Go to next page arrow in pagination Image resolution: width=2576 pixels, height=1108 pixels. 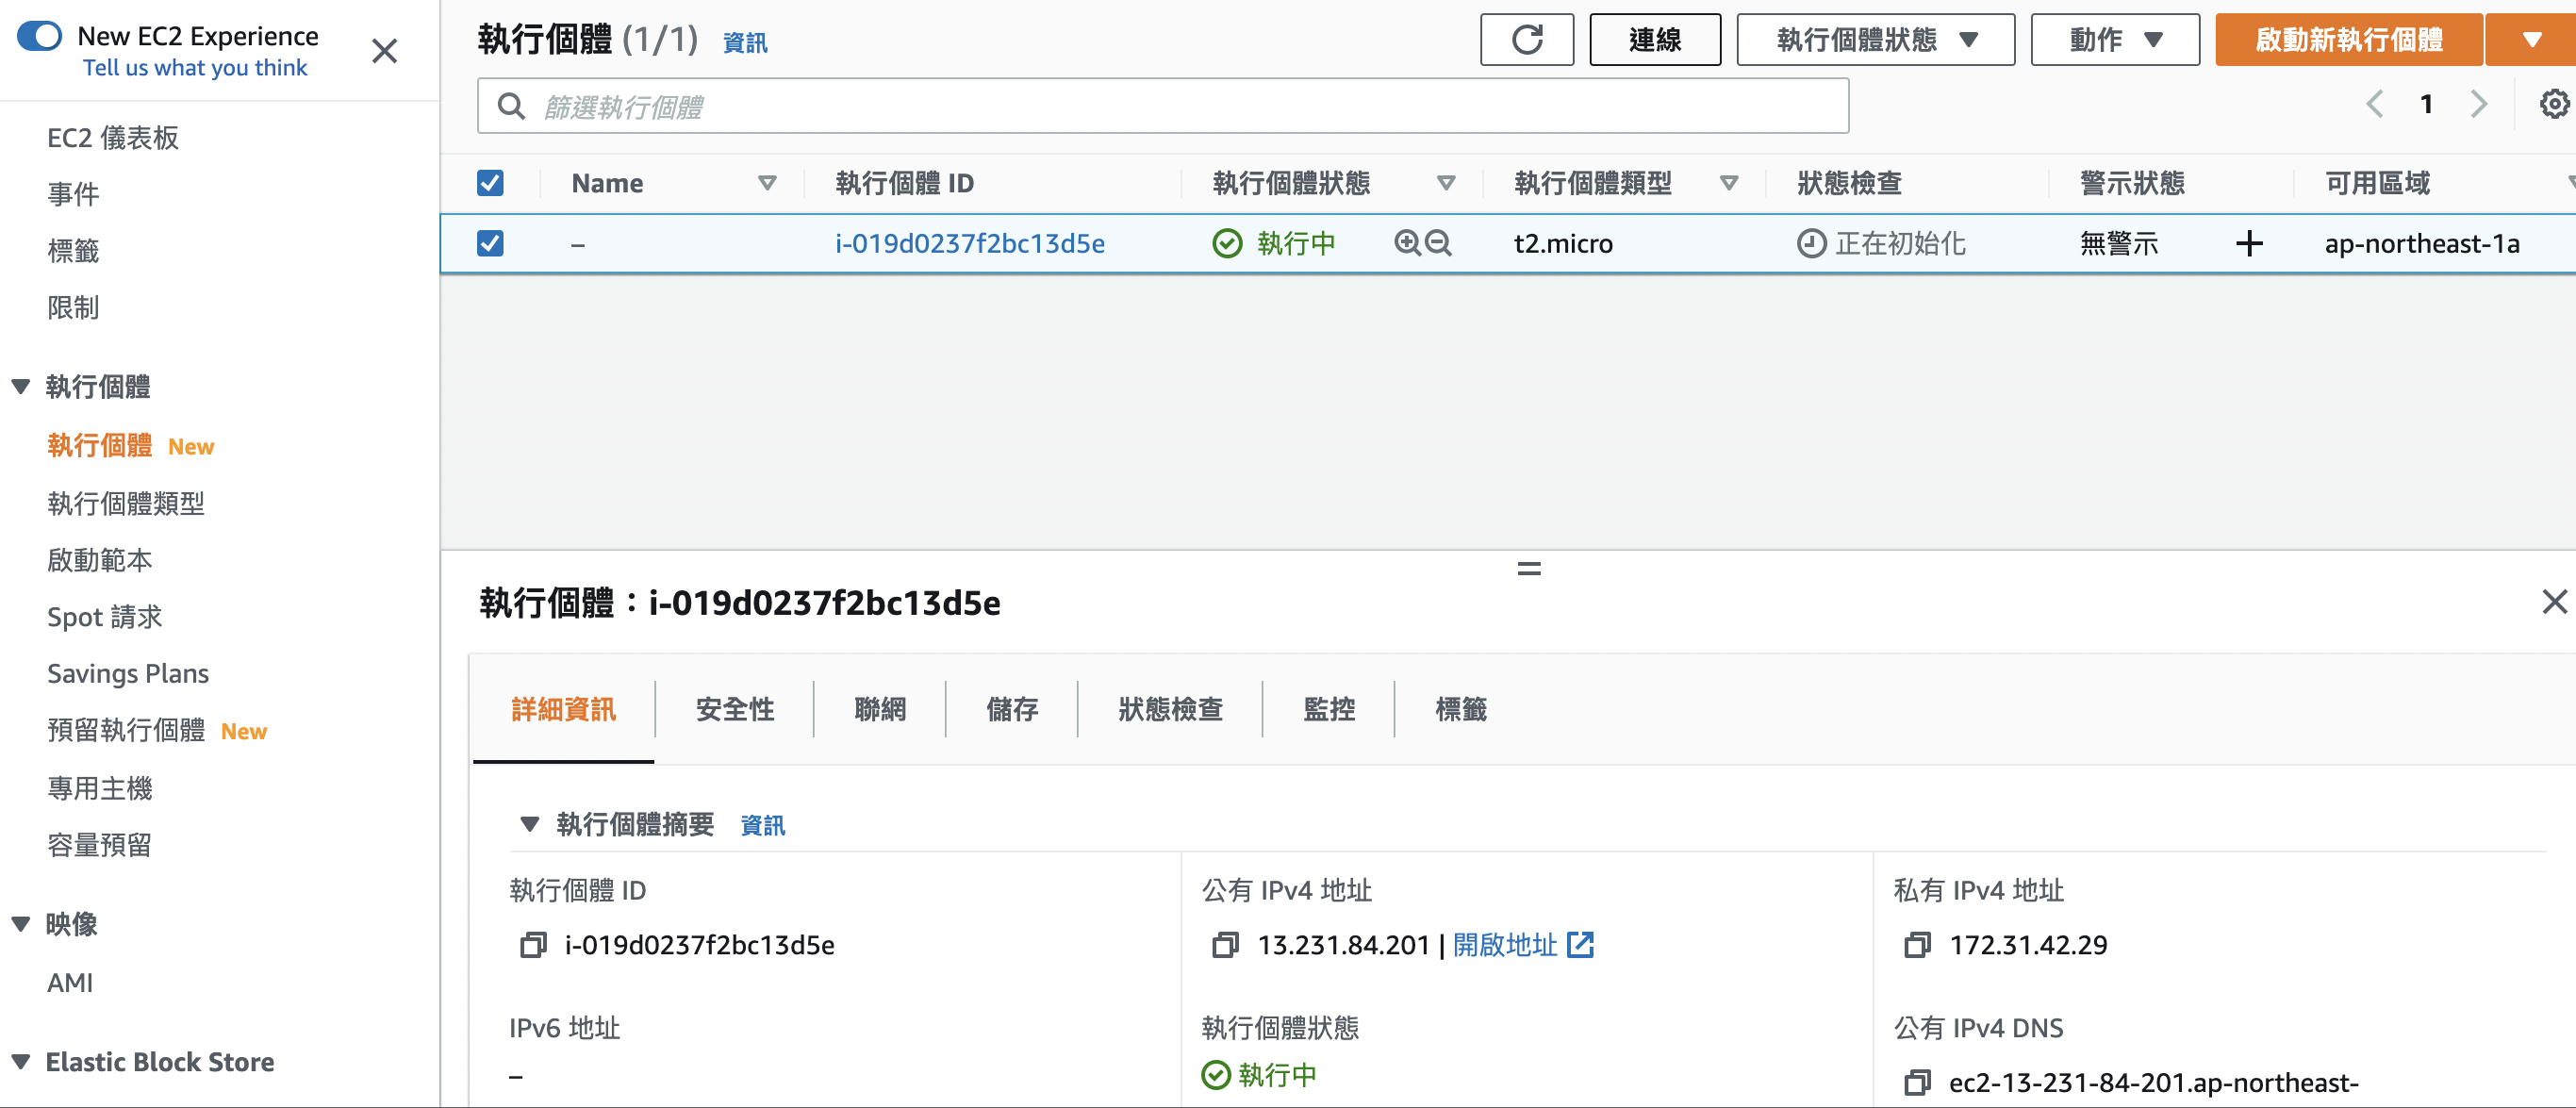point(2478,104)
